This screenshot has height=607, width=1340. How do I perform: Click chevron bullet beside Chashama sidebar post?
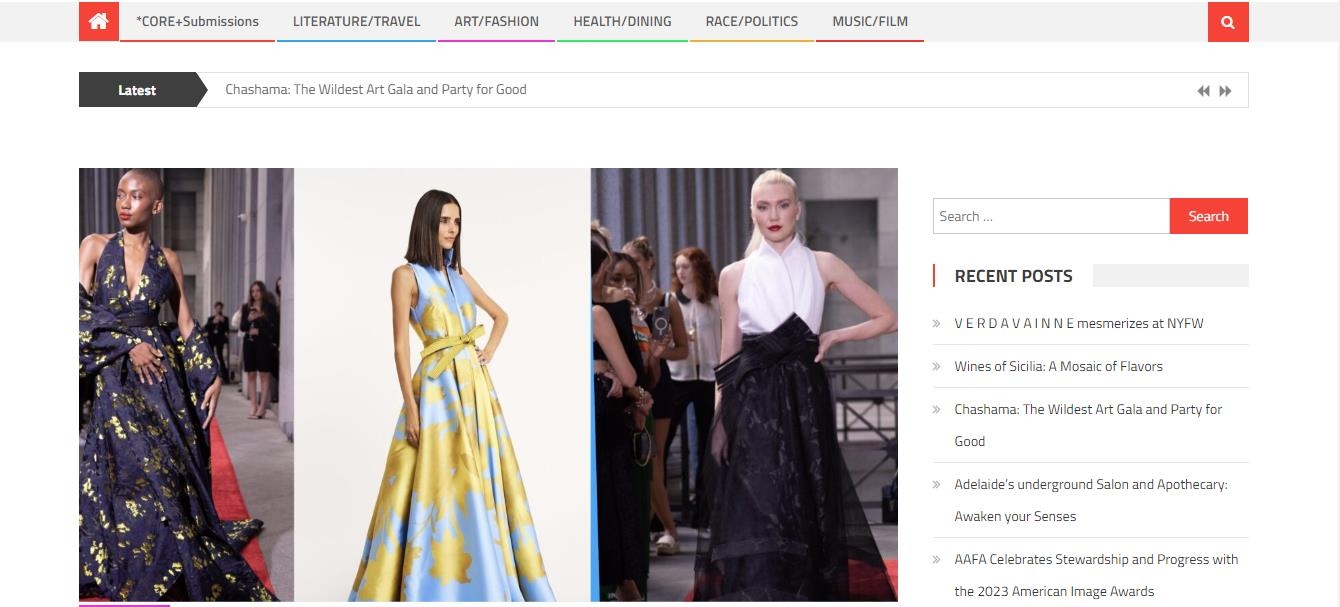pyautogui.click(x=937, y=410)
